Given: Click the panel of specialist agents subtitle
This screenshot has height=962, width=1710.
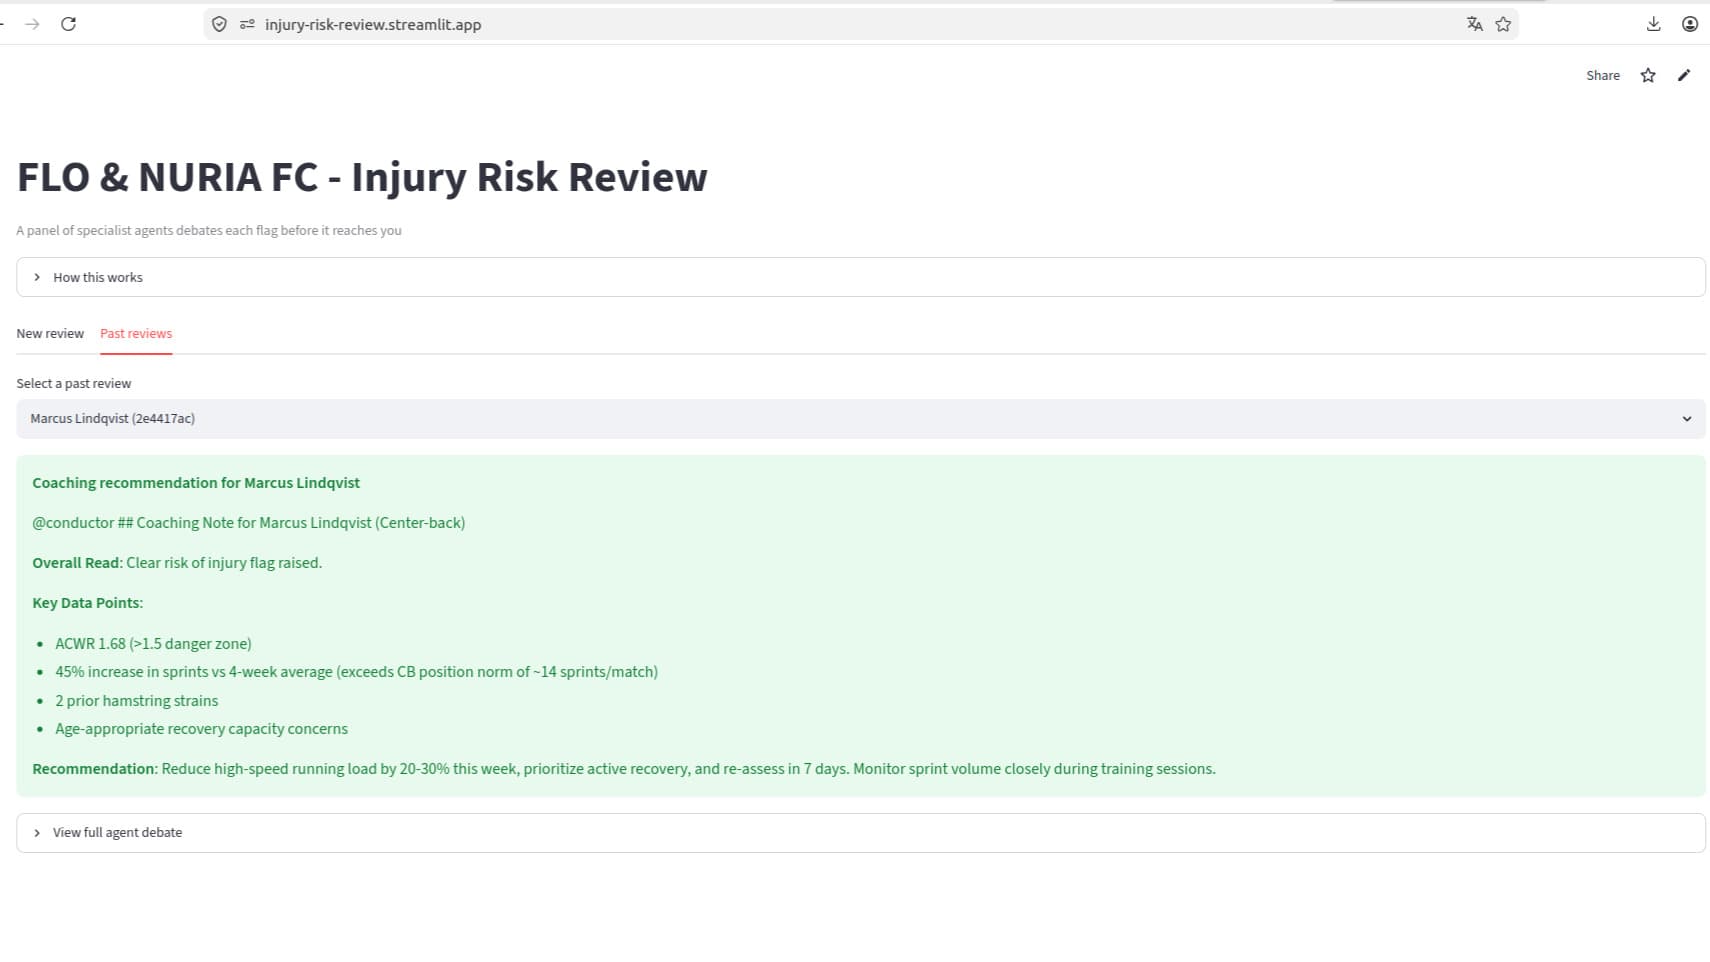Looking at the screenshot, I should (x=209, y=230).
